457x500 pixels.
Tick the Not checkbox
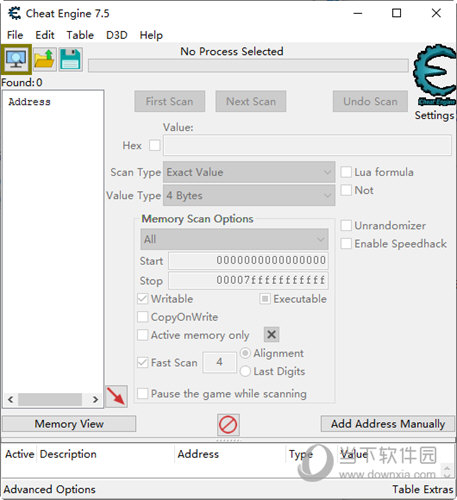pyautogui.click(x=346, y=190)
